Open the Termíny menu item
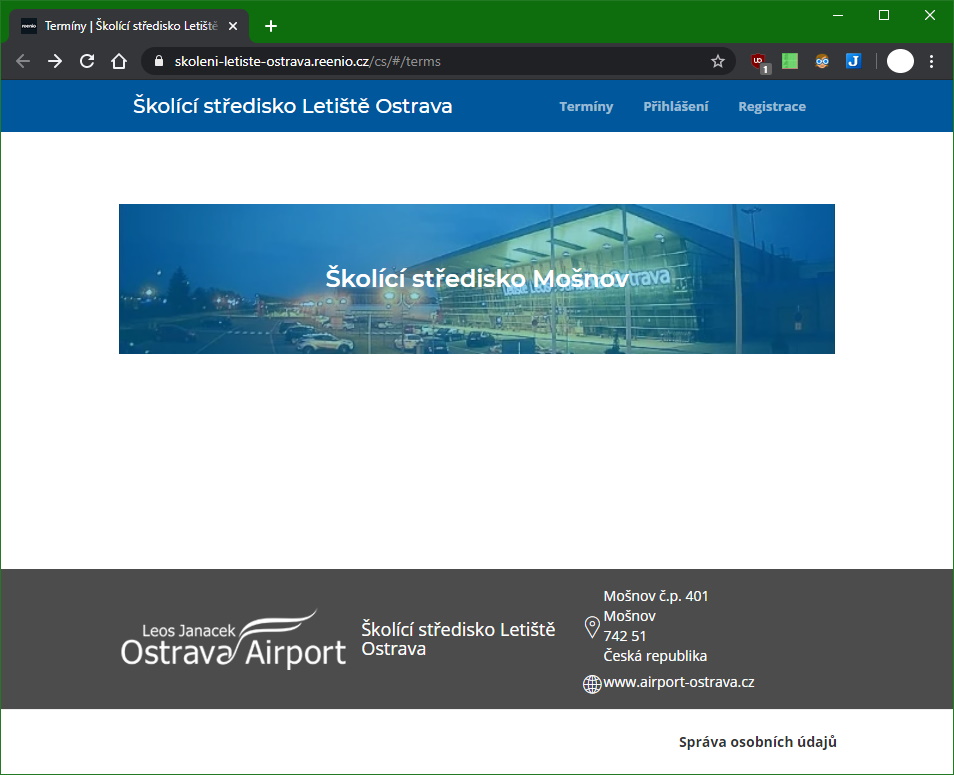 point(586,107)
